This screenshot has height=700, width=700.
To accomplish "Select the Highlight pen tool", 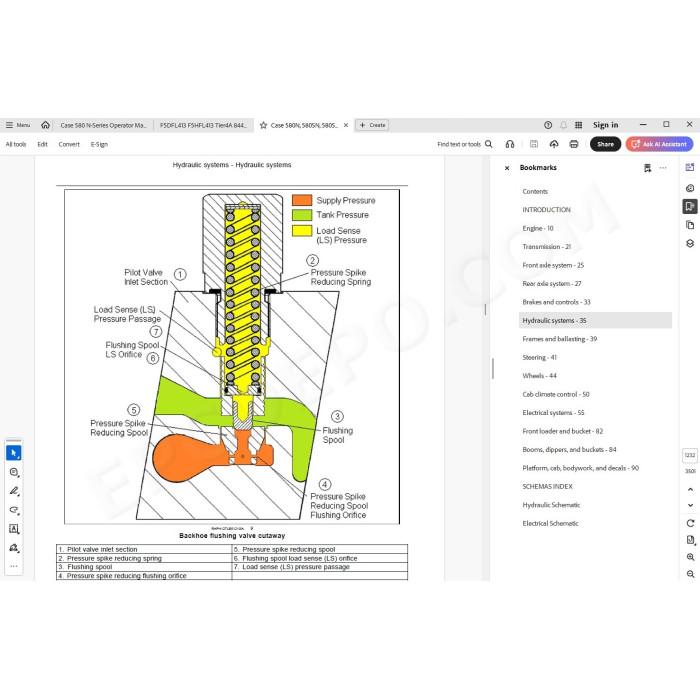I will (14, 491).
